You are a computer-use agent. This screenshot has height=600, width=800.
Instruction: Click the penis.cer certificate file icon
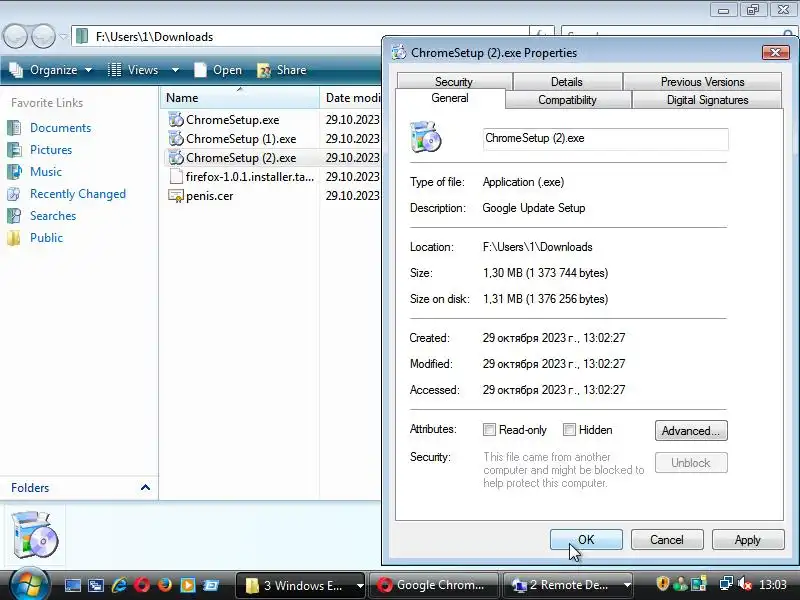pos(176,195)
